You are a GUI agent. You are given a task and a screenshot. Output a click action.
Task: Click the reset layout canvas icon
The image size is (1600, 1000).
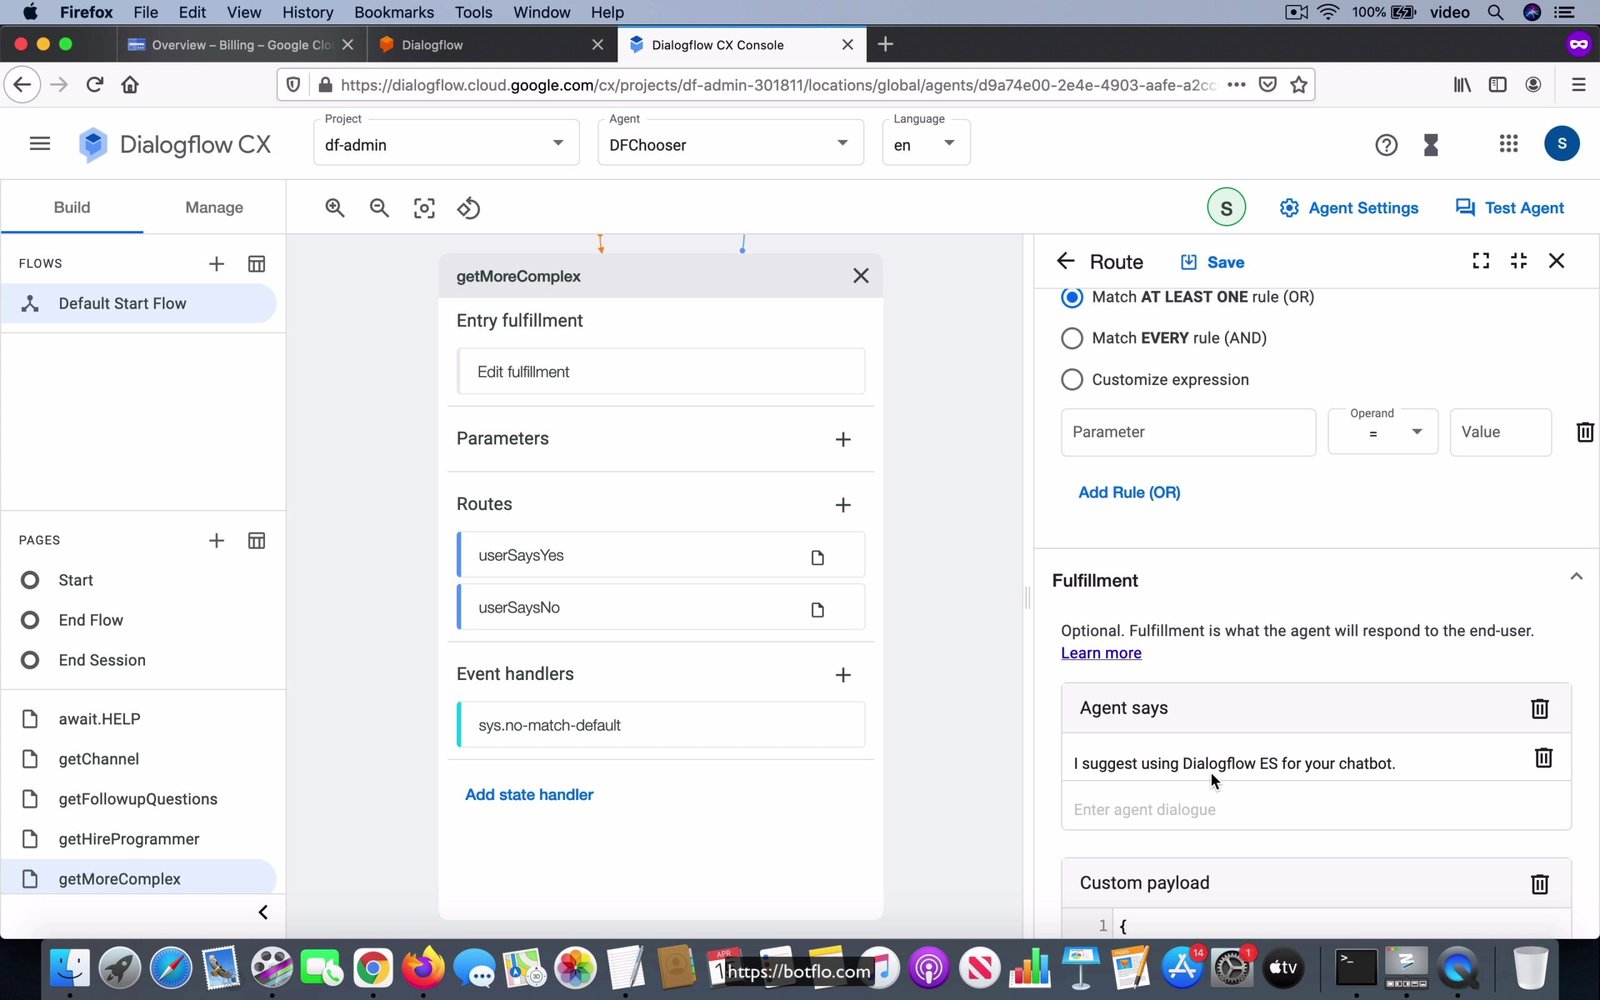[469, 208]
